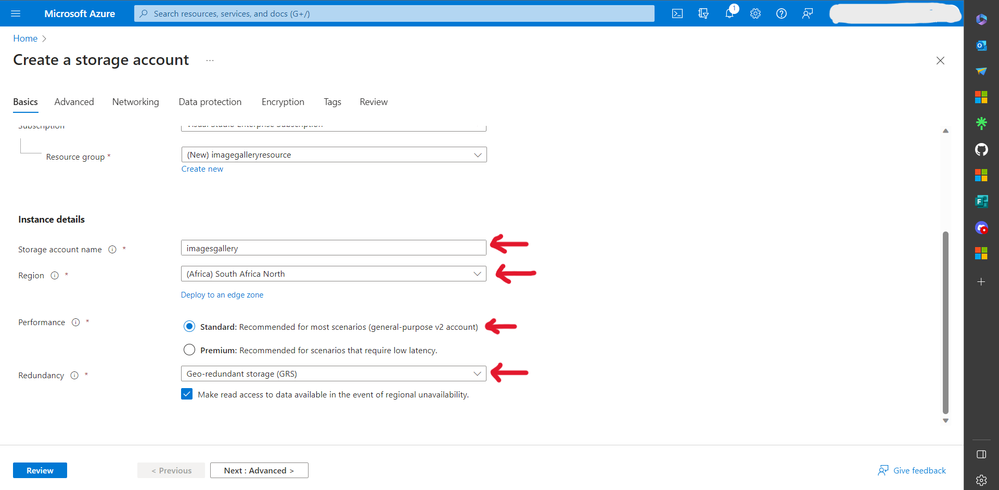
Task: Show info tooltip for Storage account name
Action: pyautogui.click(x=112, y=250)
